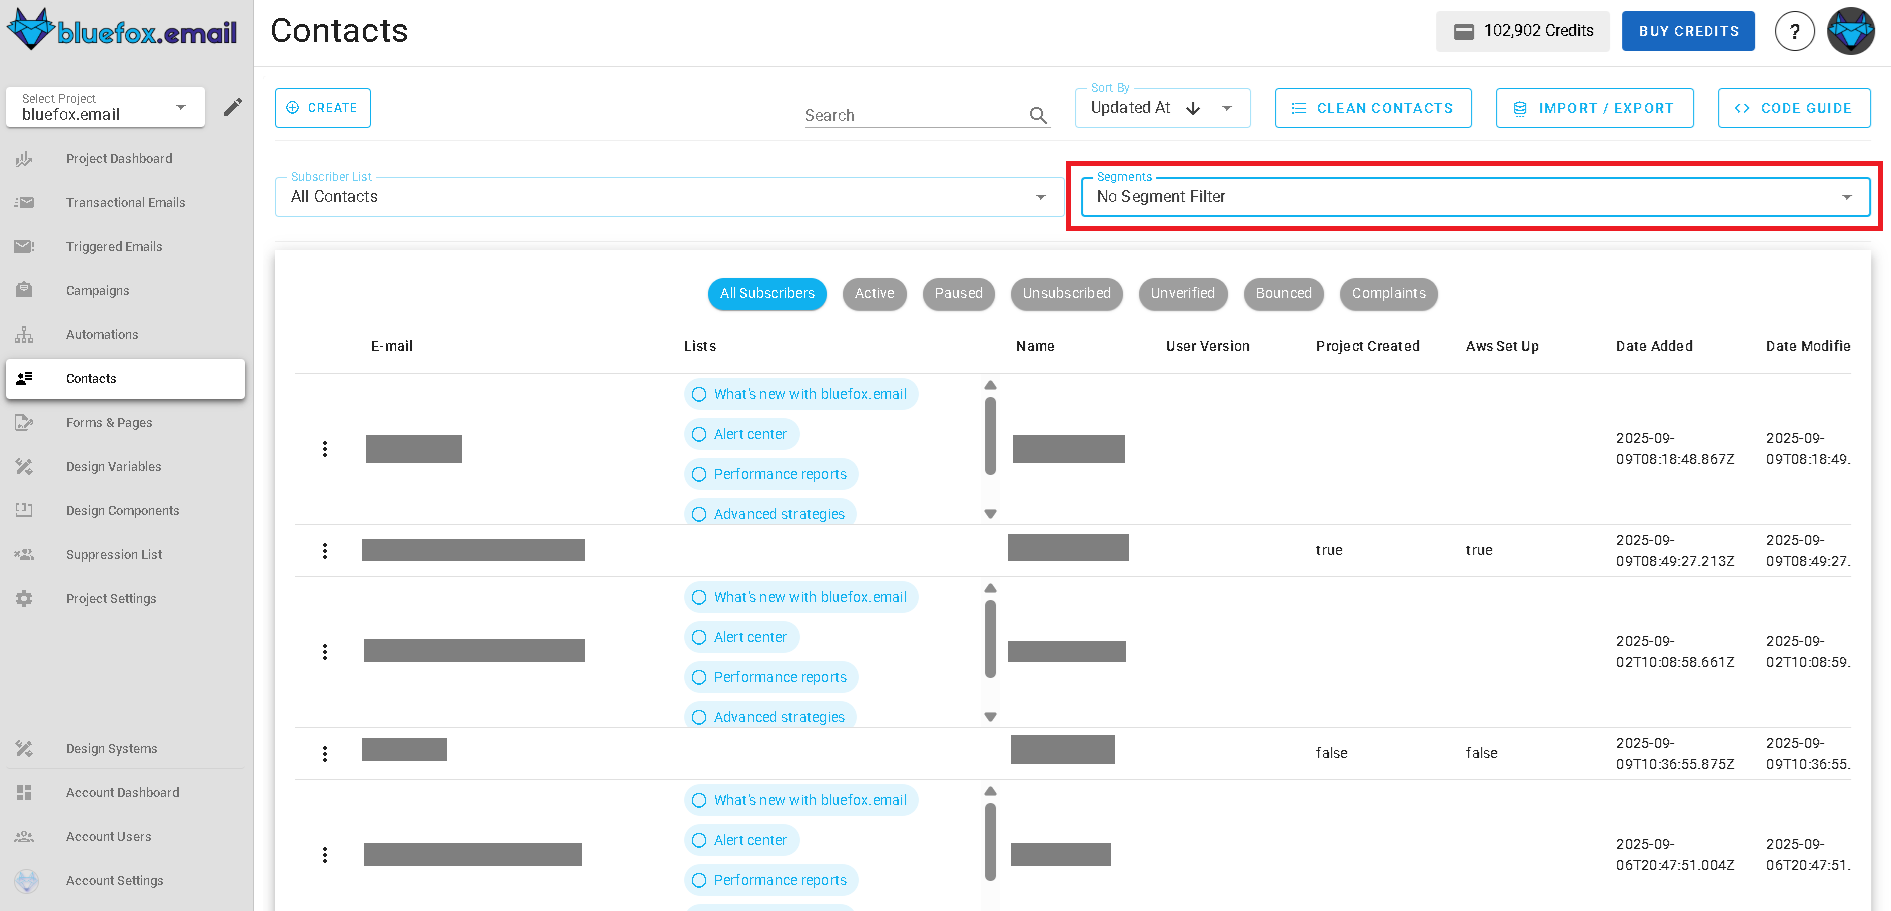Switch to the All Subscribers tab
This screenshot has width=1891, height=911.
[767, 293]
